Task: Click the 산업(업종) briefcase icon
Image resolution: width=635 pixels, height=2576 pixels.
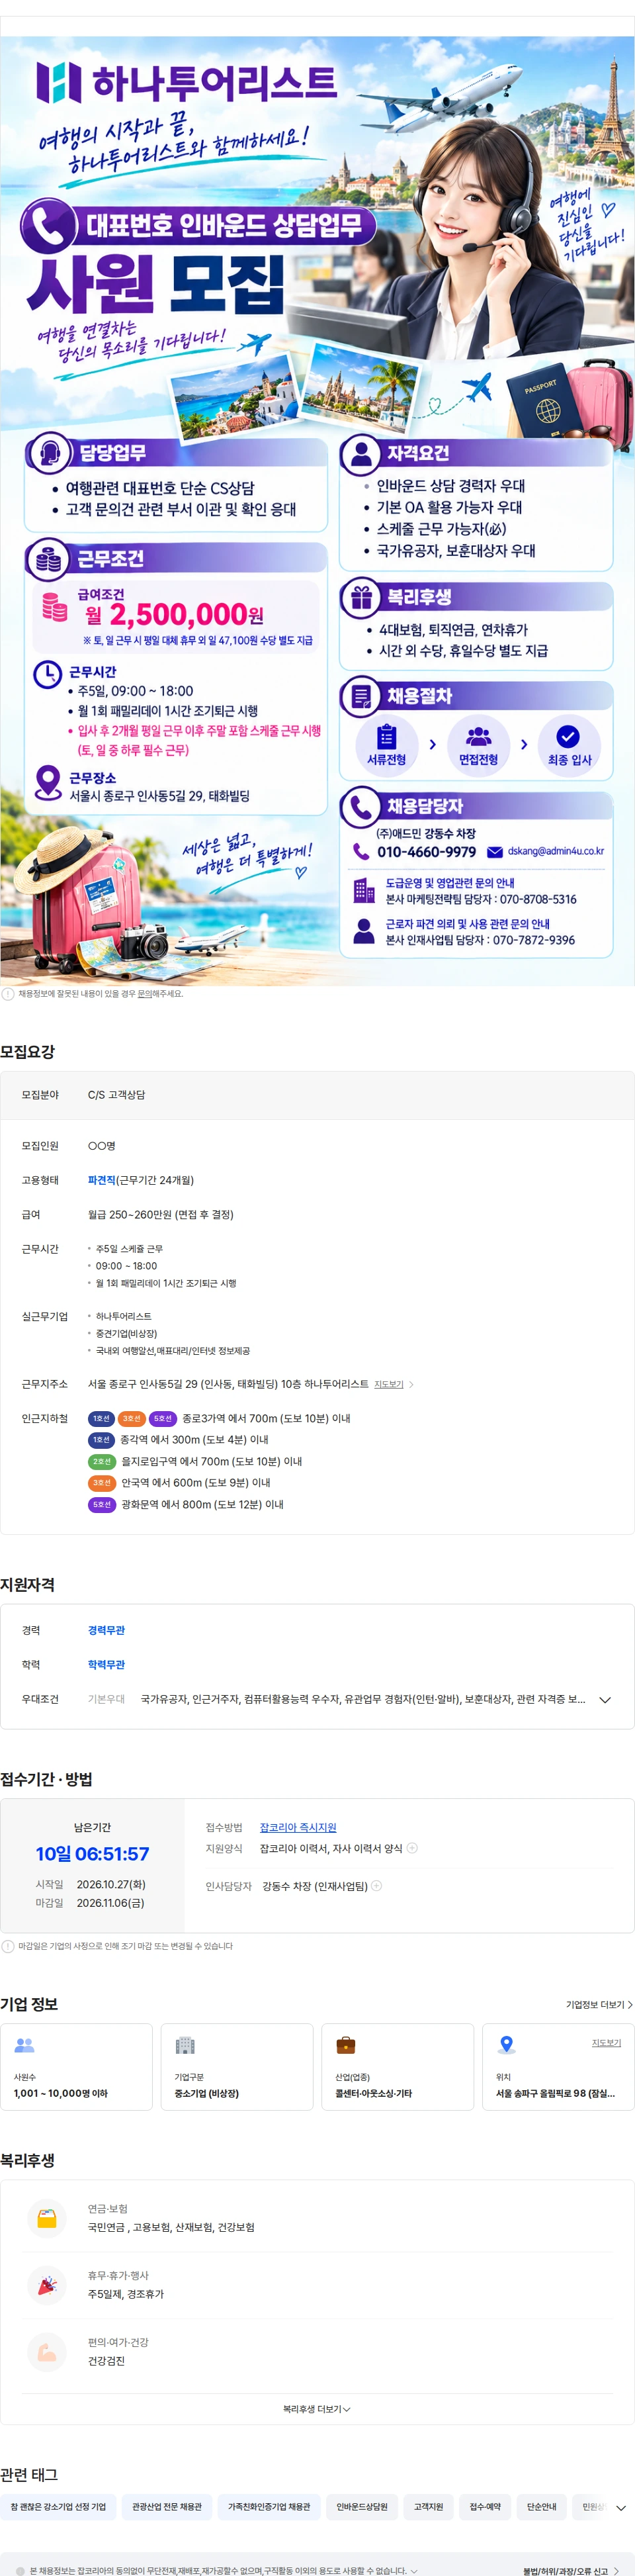Action: point(346,2045)
